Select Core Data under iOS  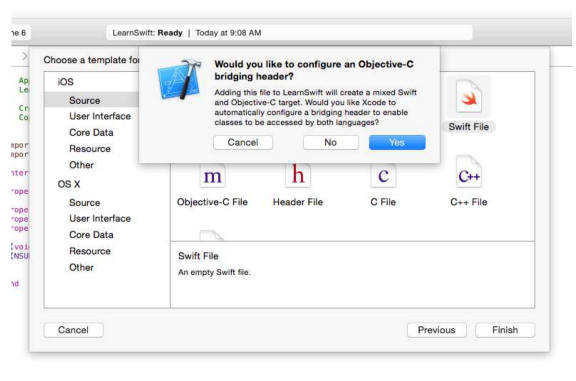[x=91, y=132]
